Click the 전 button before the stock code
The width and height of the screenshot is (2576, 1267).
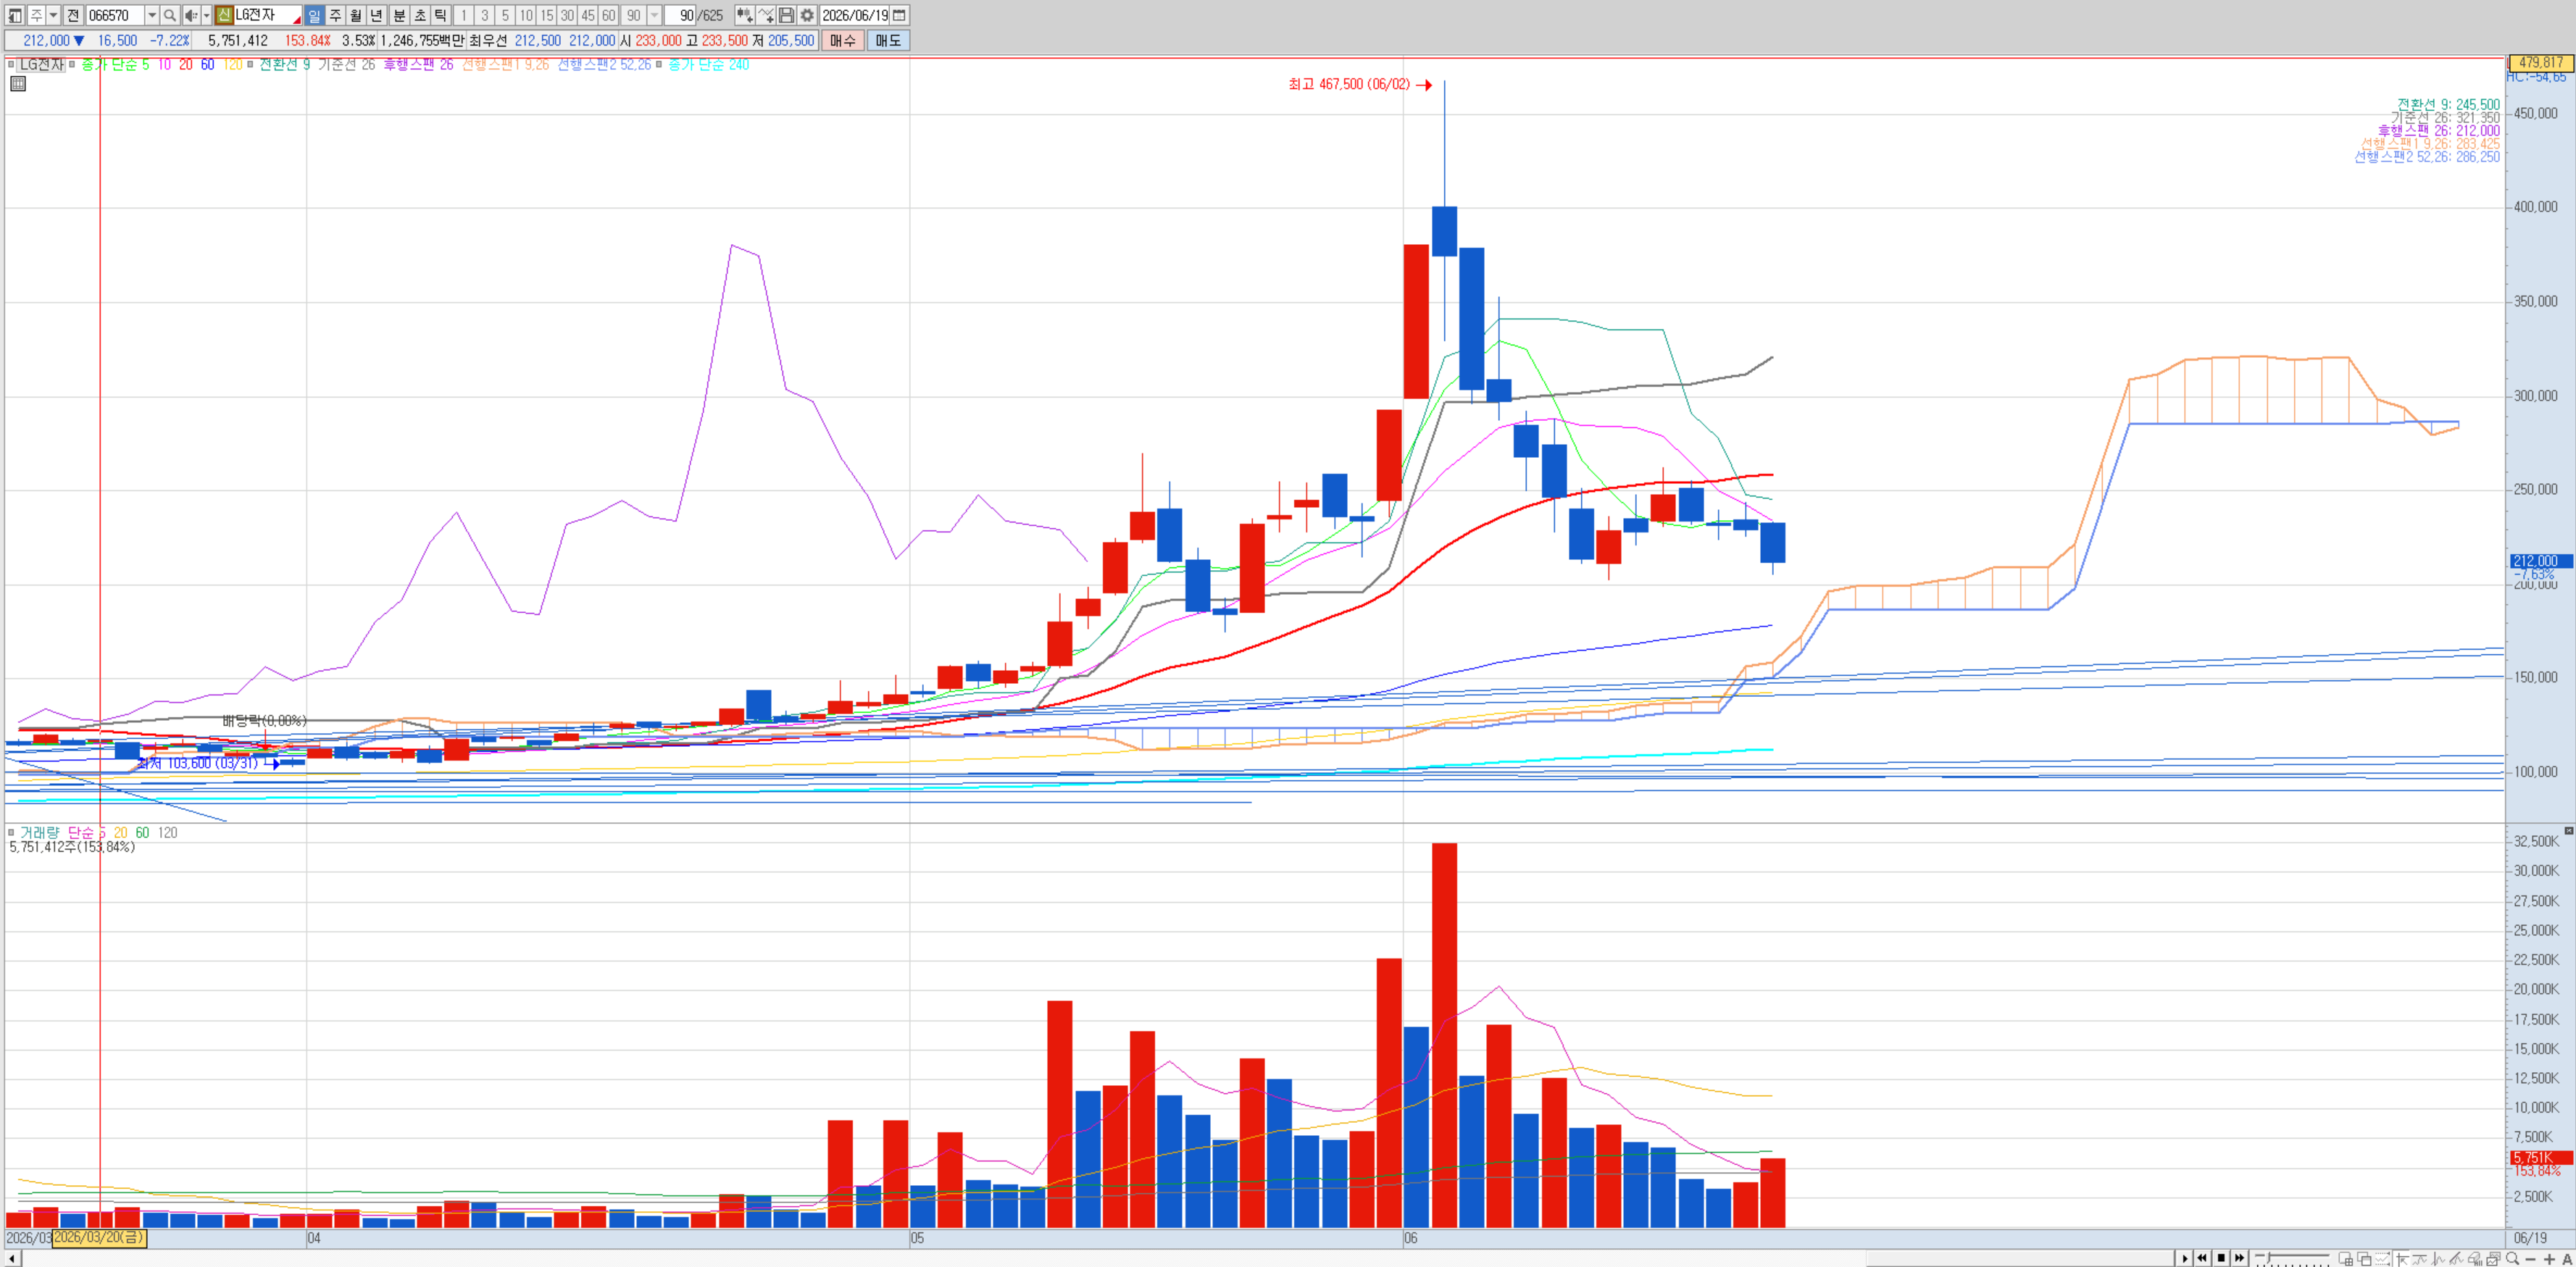73,15
